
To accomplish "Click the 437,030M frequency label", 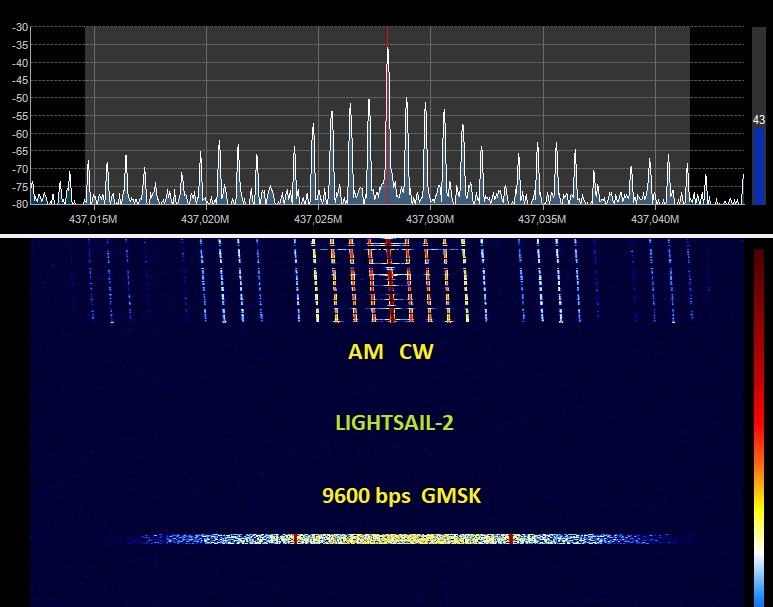I will click(x=430, y=219).
